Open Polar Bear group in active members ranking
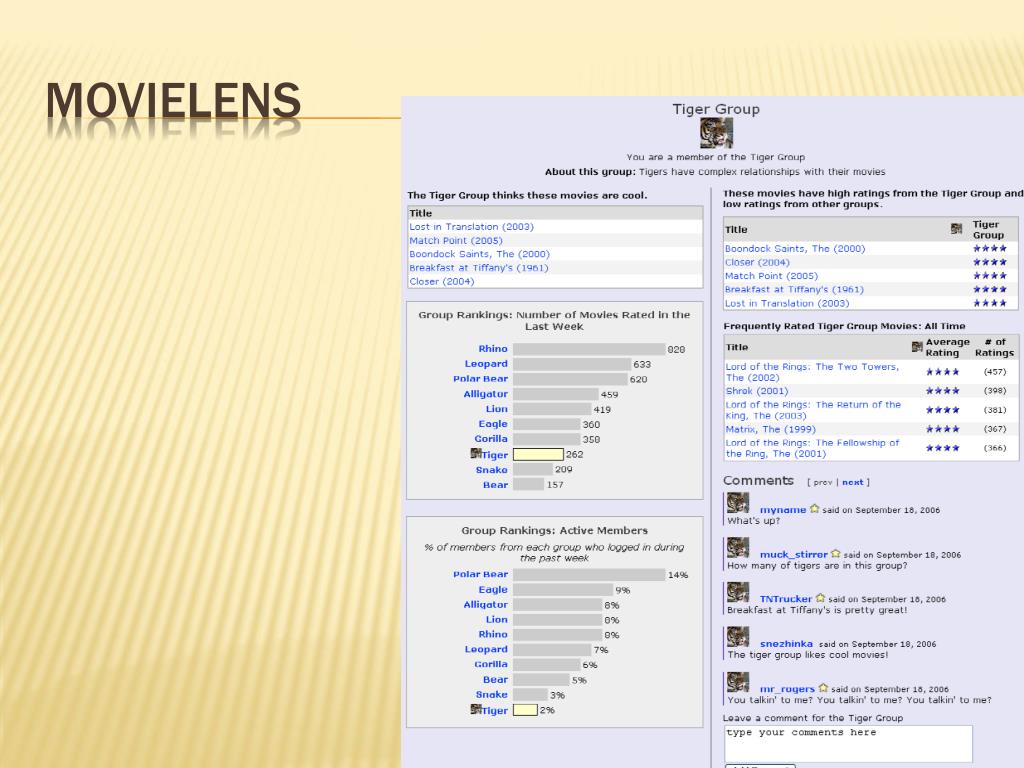 (x=480, y=574)
